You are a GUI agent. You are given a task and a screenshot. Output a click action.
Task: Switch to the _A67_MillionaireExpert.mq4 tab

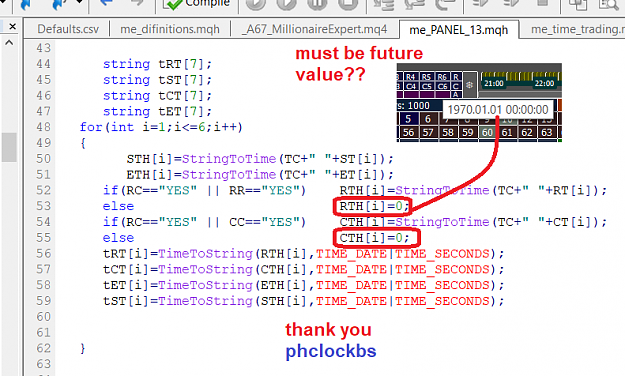[x=314, y=29]
